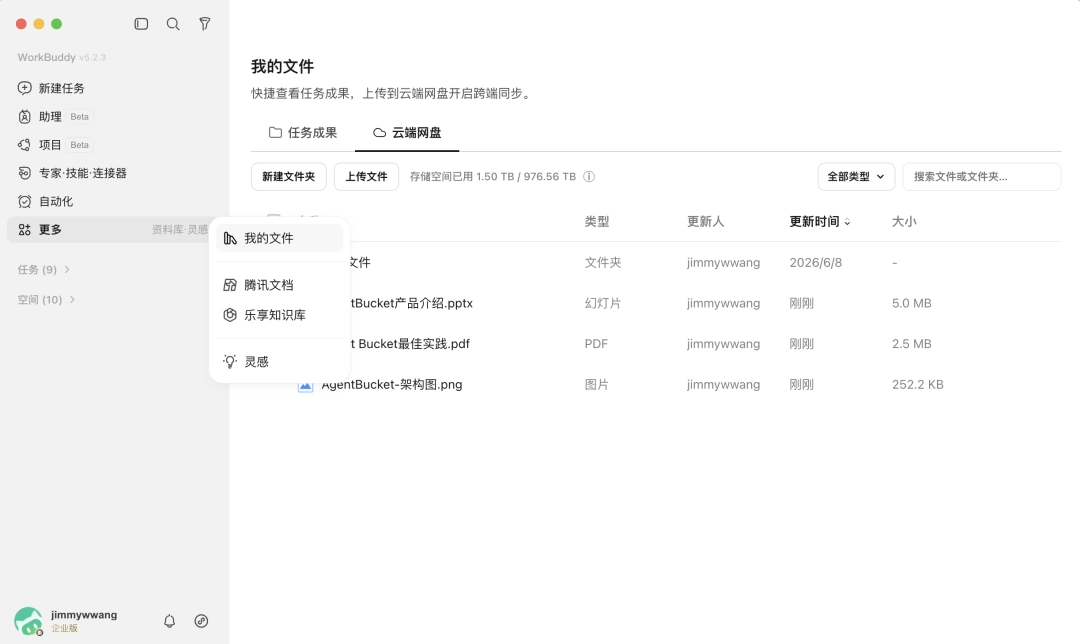Select 我的文件 in the popup menu
This screenshot has width=1080, height=644.
click(x=279, y=238)
